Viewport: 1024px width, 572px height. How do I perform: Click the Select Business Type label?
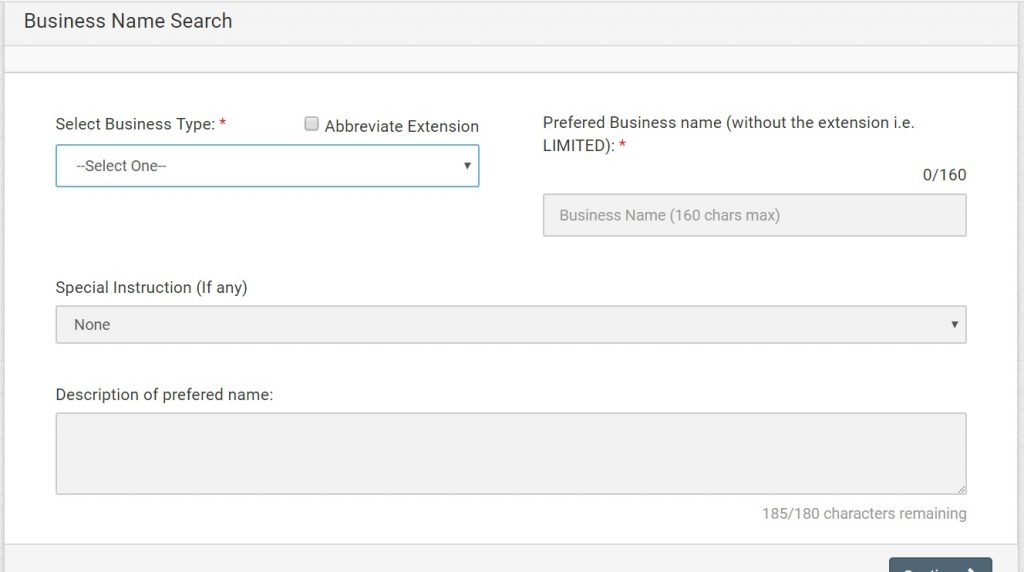(135, 124)
